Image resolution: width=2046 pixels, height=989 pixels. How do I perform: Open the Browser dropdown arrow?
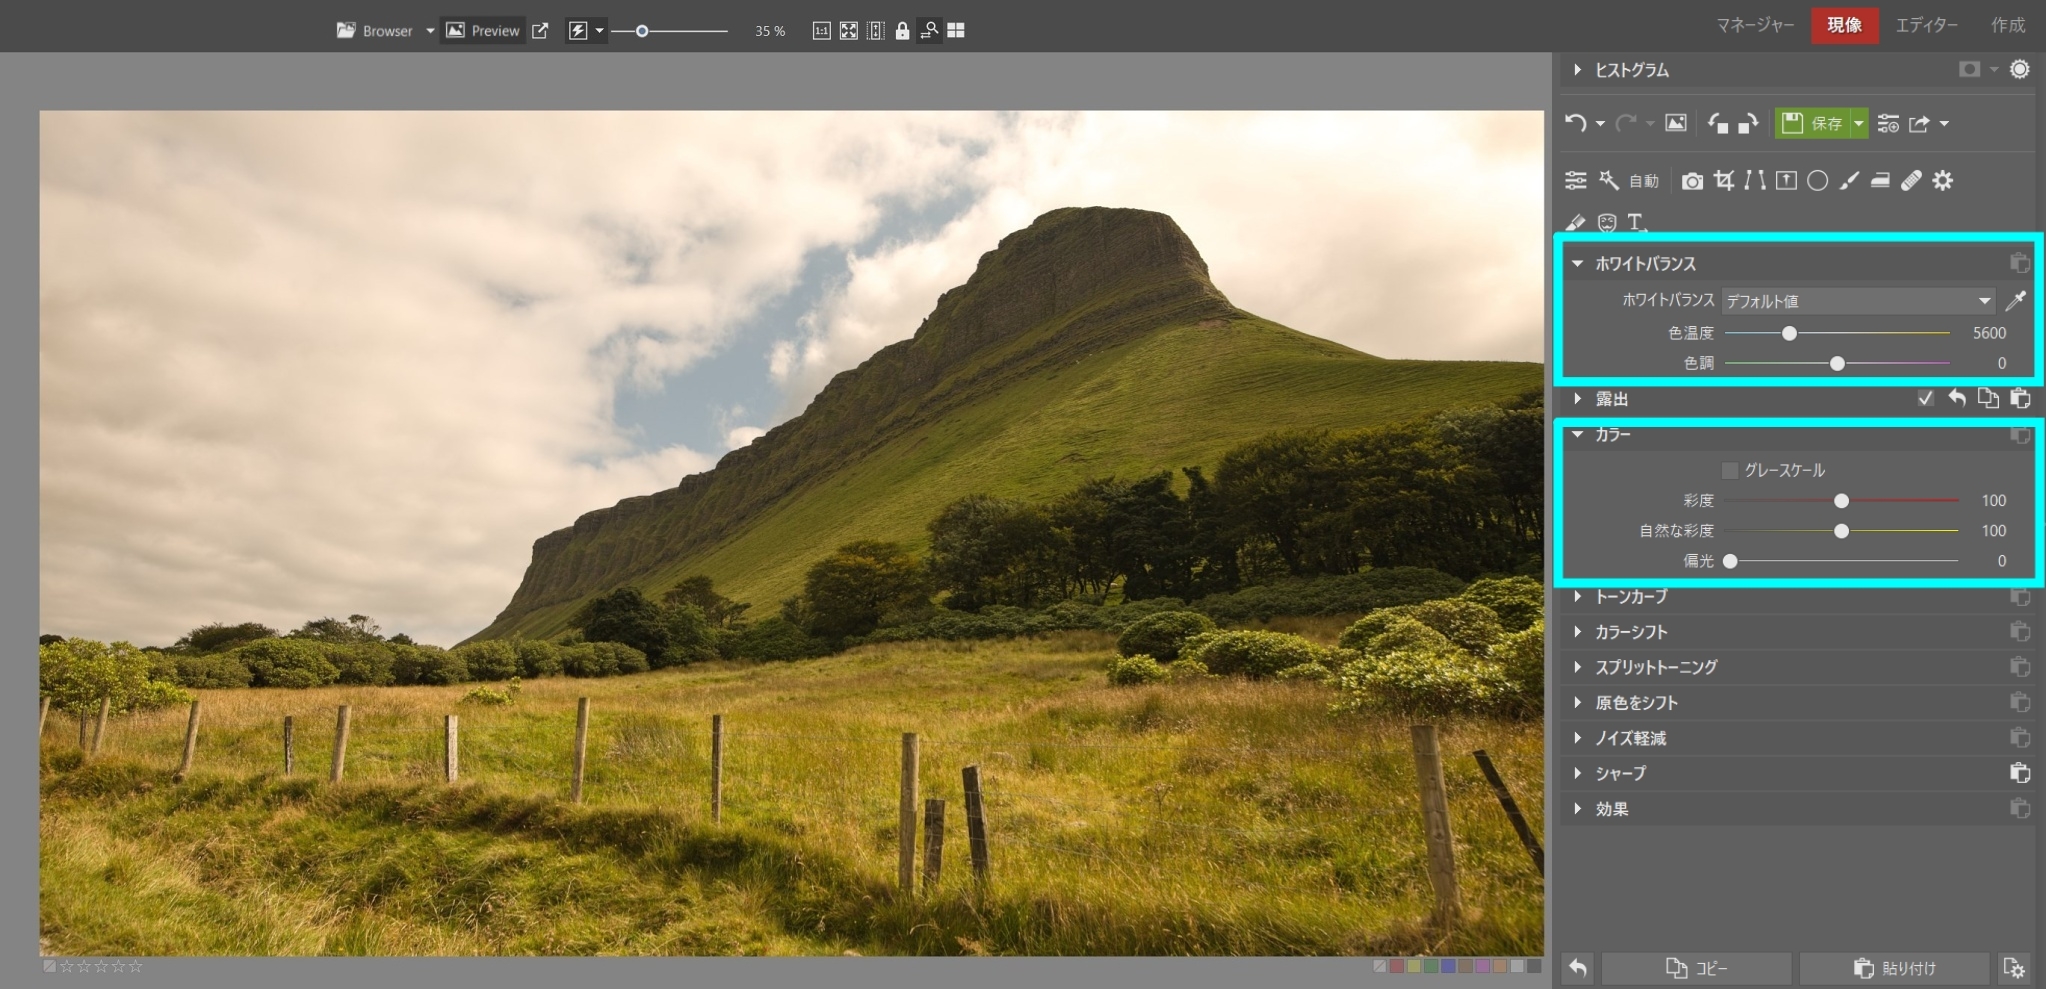click(x=430, y=31)
